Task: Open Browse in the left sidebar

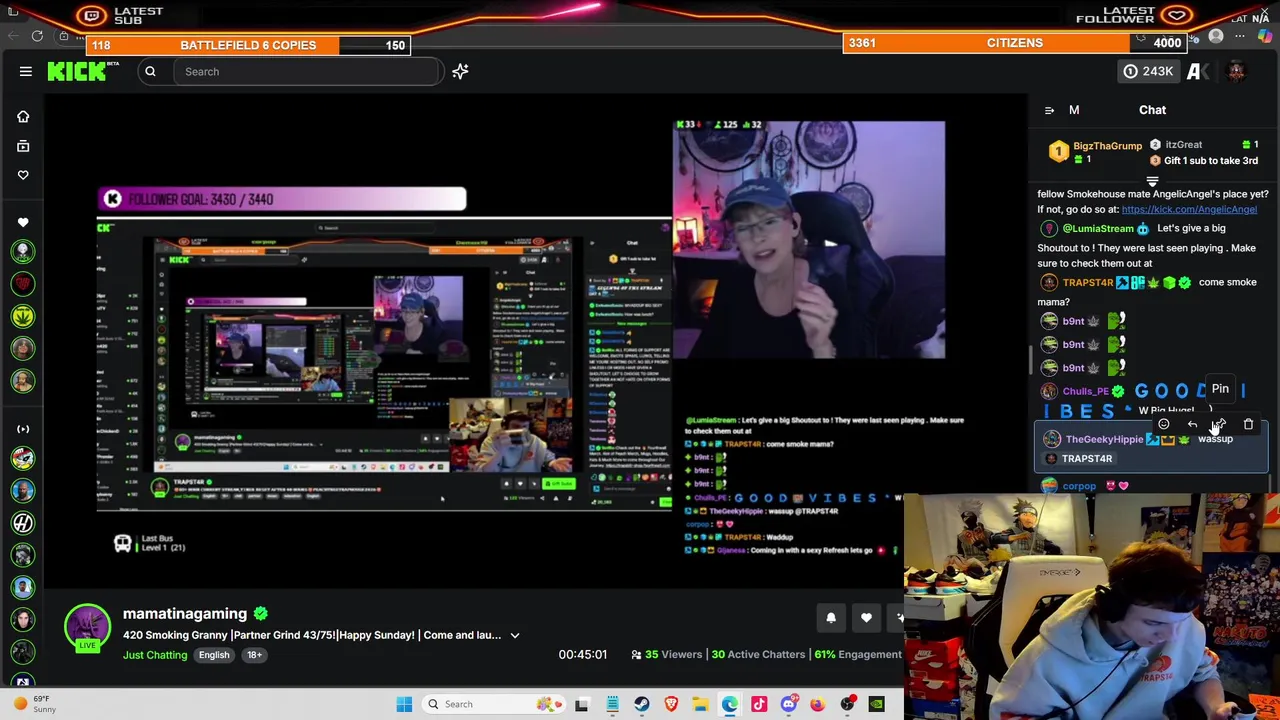Action: (23, 146)
